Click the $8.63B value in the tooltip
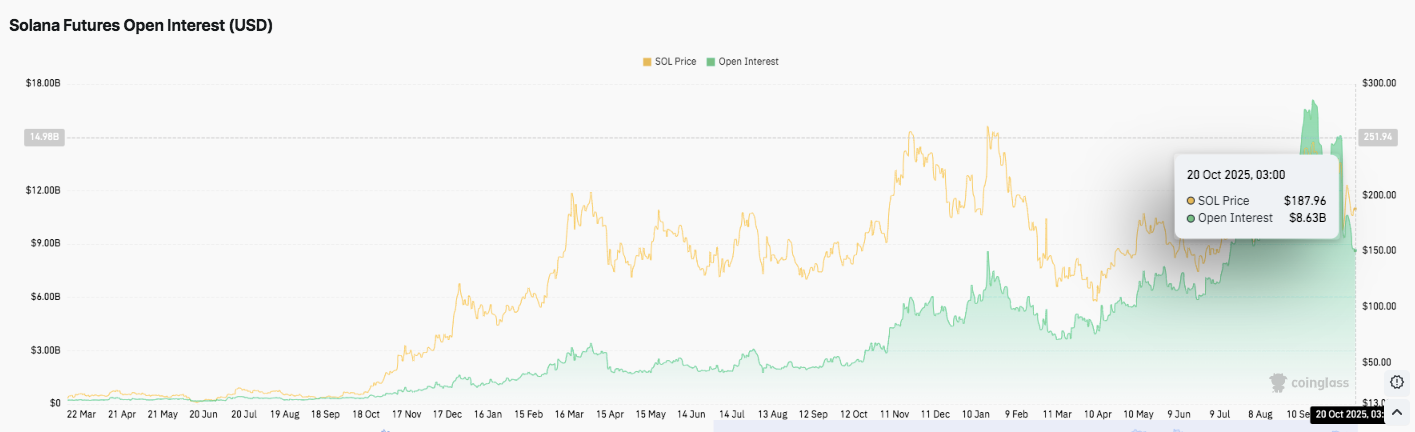The width and height of the screenshot is (1415, 432). point(1306,218)
